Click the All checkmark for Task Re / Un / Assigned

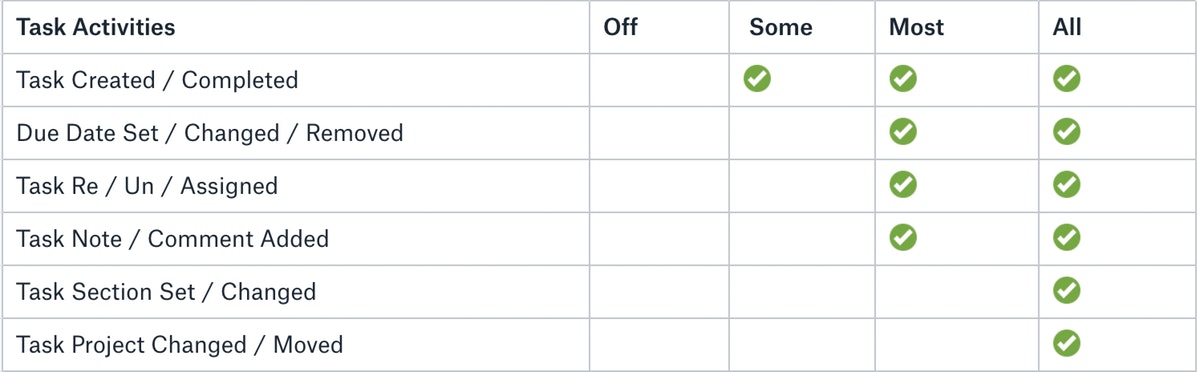(x=1067, y=184)
